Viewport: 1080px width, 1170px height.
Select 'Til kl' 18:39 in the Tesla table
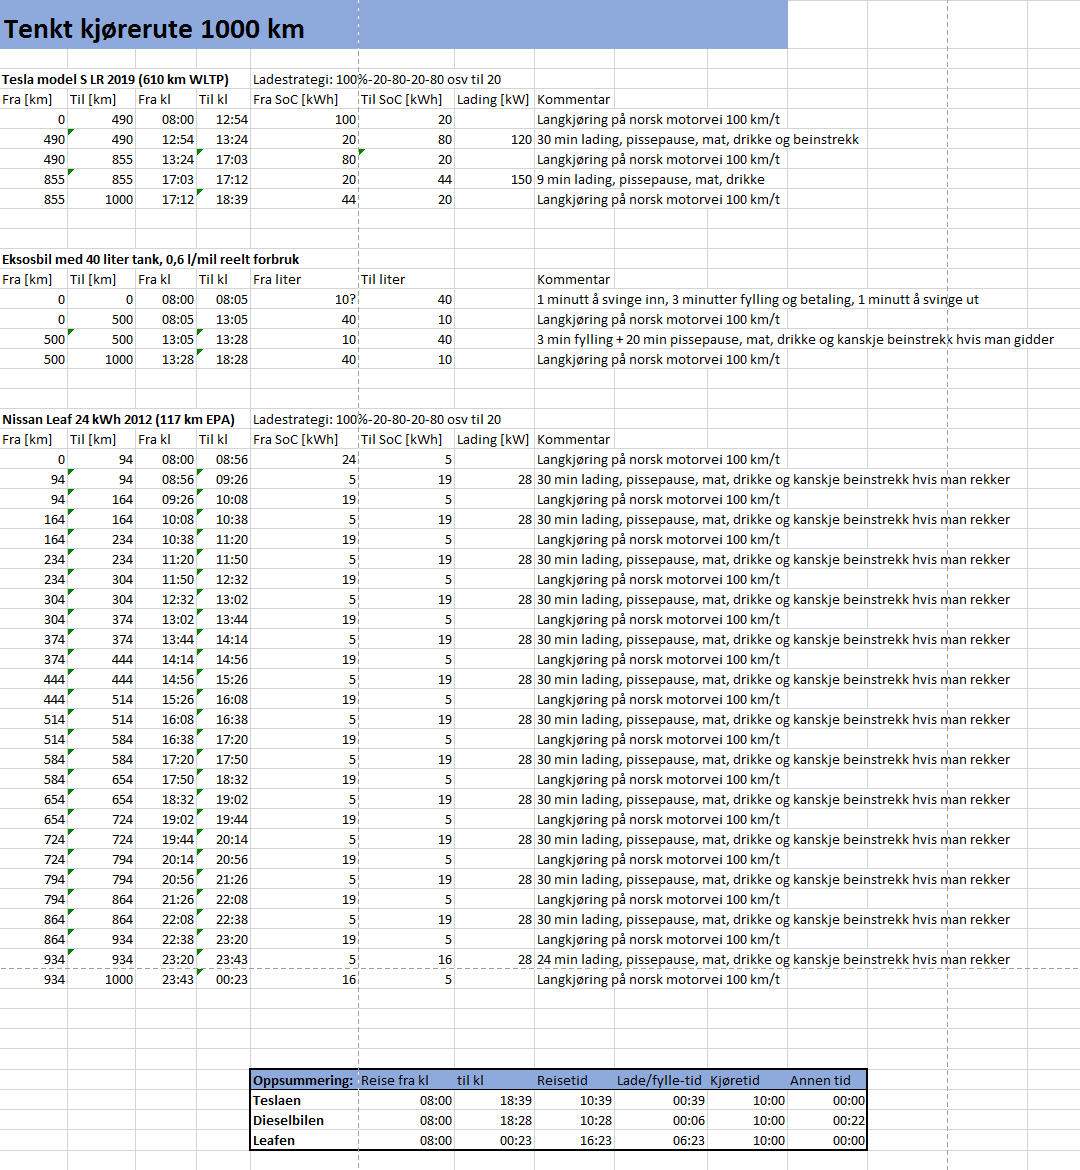coord(223,200)
